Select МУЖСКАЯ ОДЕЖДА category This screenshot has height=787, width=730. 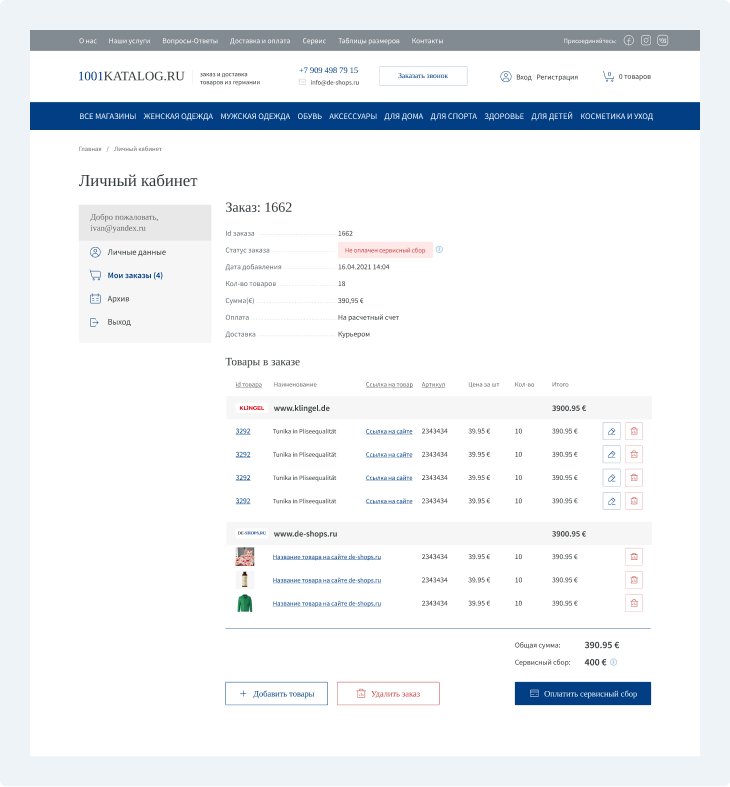tap(255, 116)
